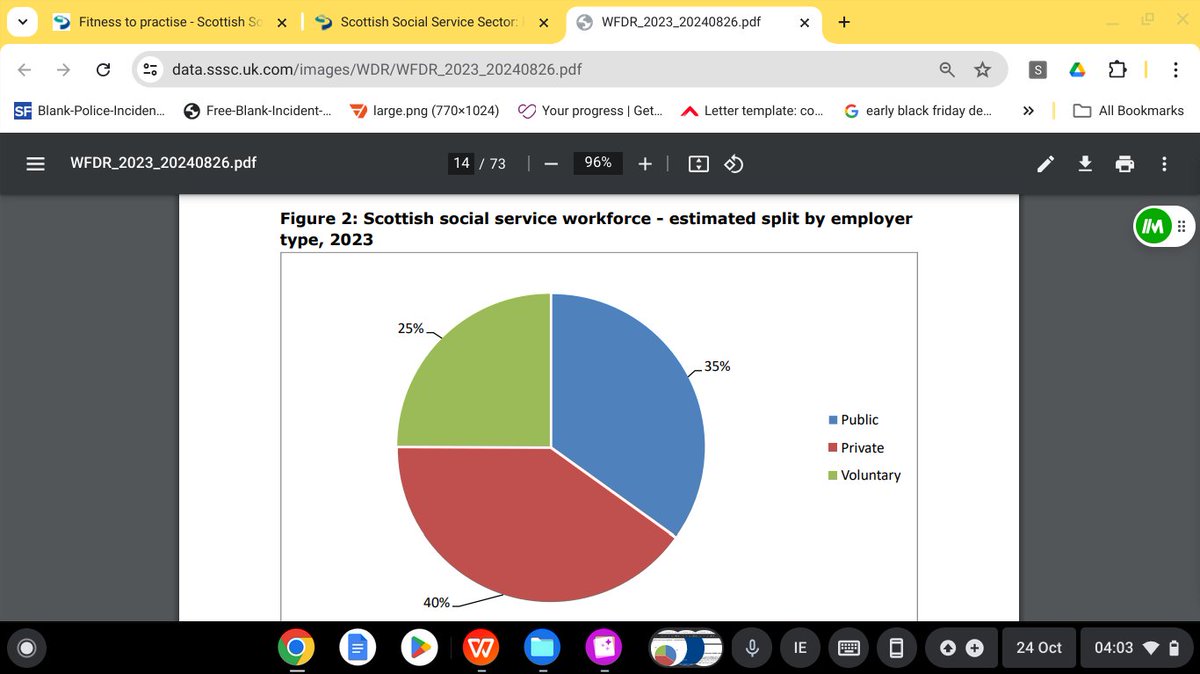Toggle dictation microphone in shelf
The width and height of the screenshot is (1200, 674).
pyautogui.click(x=752, y=648)
